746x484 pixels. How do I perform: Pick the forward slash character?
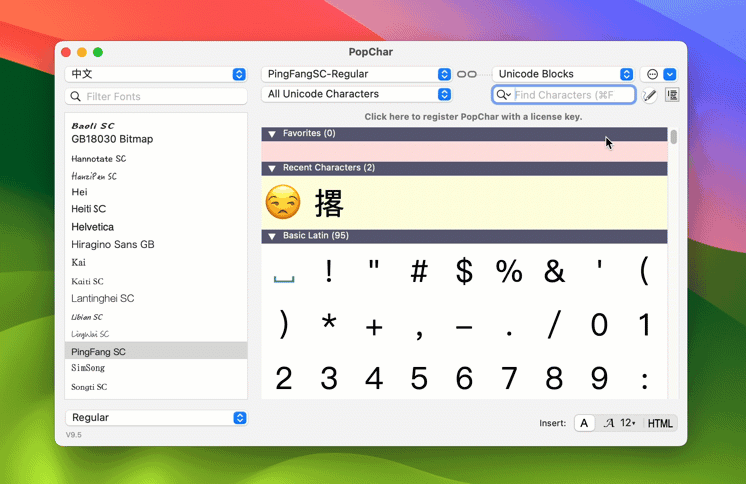point(554,325)
